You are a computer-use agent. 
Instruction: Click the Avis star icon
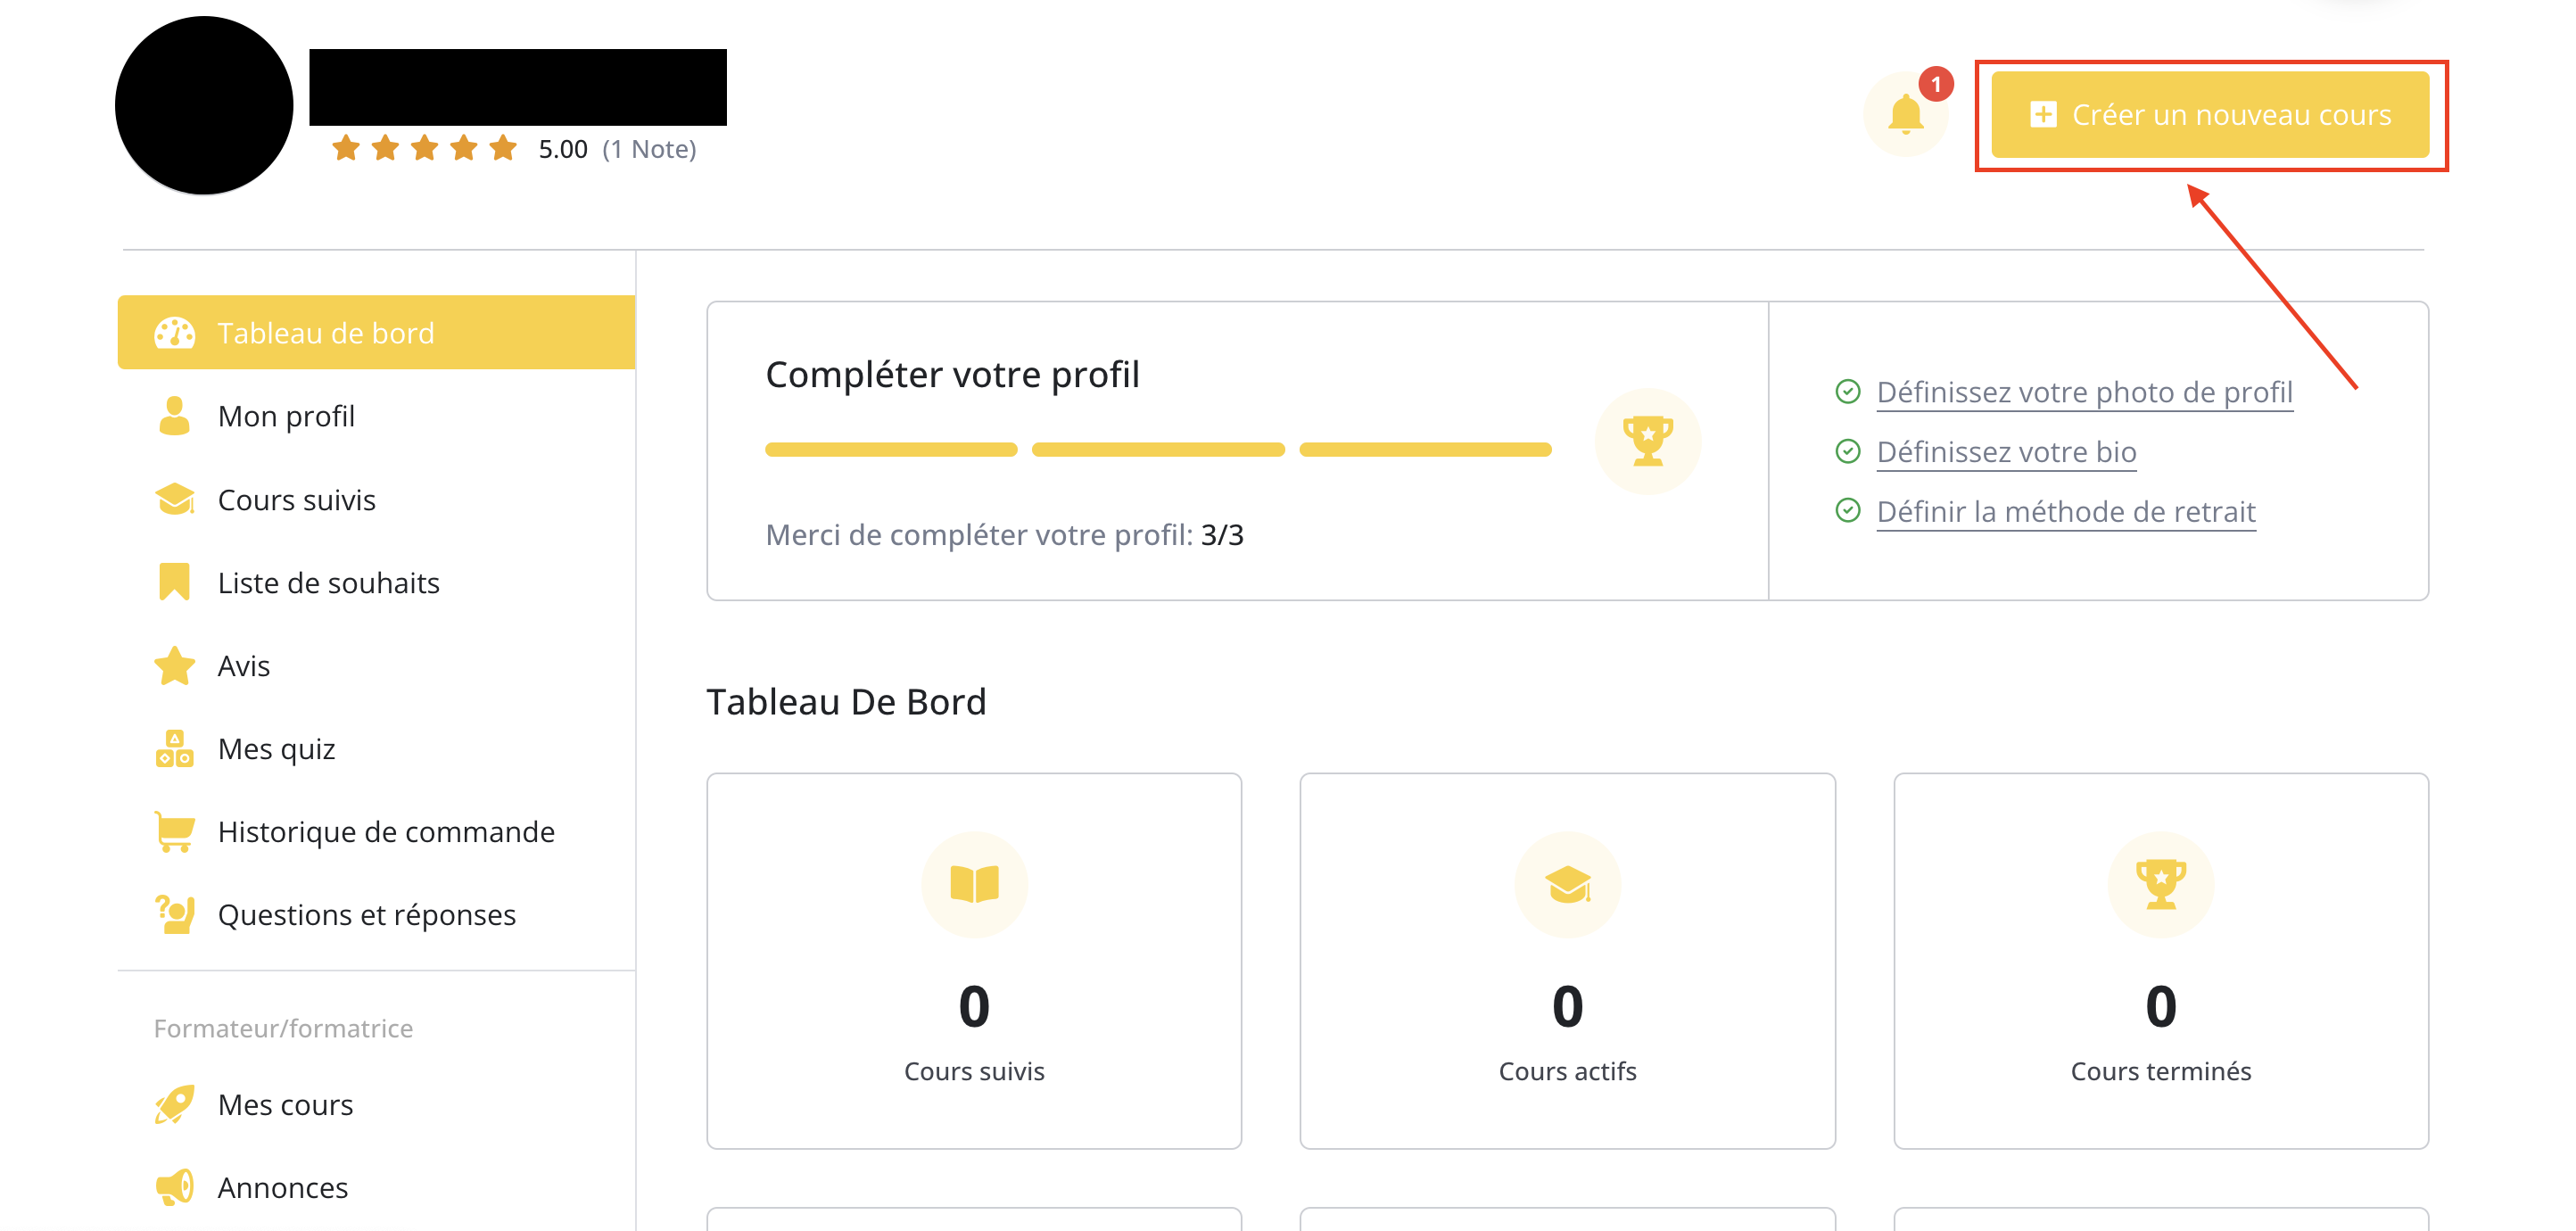click(x=174, y=666)
